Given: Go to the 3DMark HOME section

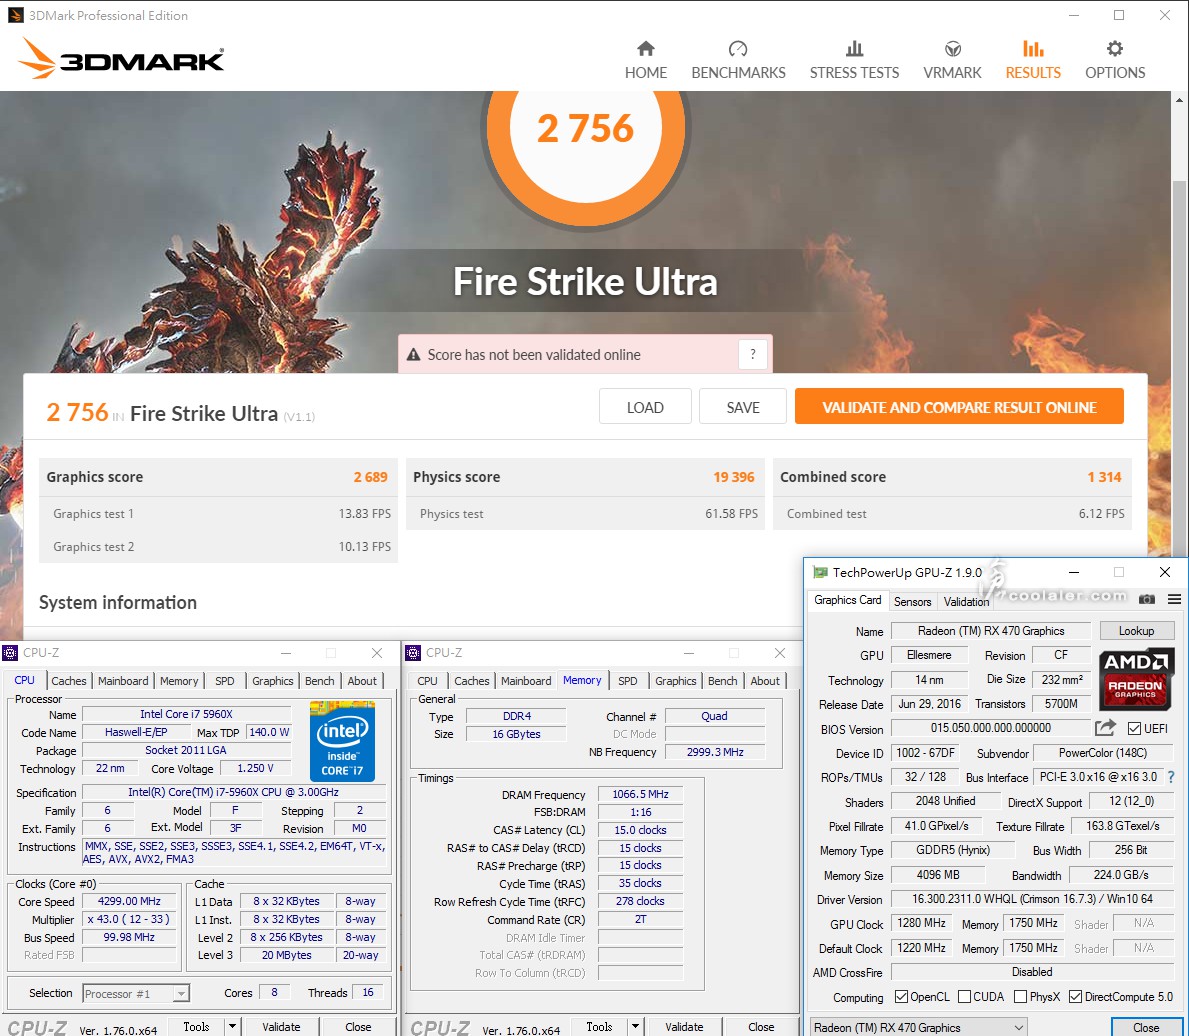Looking at the screenshot, I should 645,61.
